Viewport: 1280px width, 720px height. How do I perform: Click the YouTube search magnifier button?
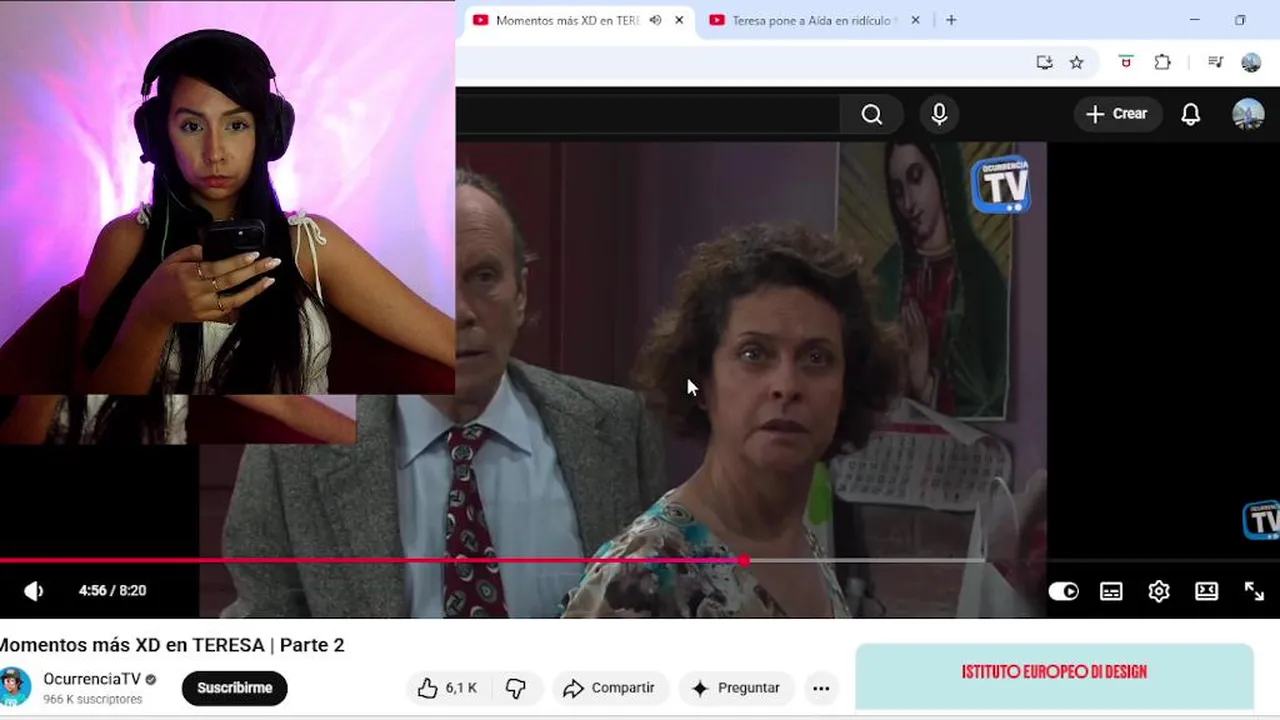click(872, 115)
